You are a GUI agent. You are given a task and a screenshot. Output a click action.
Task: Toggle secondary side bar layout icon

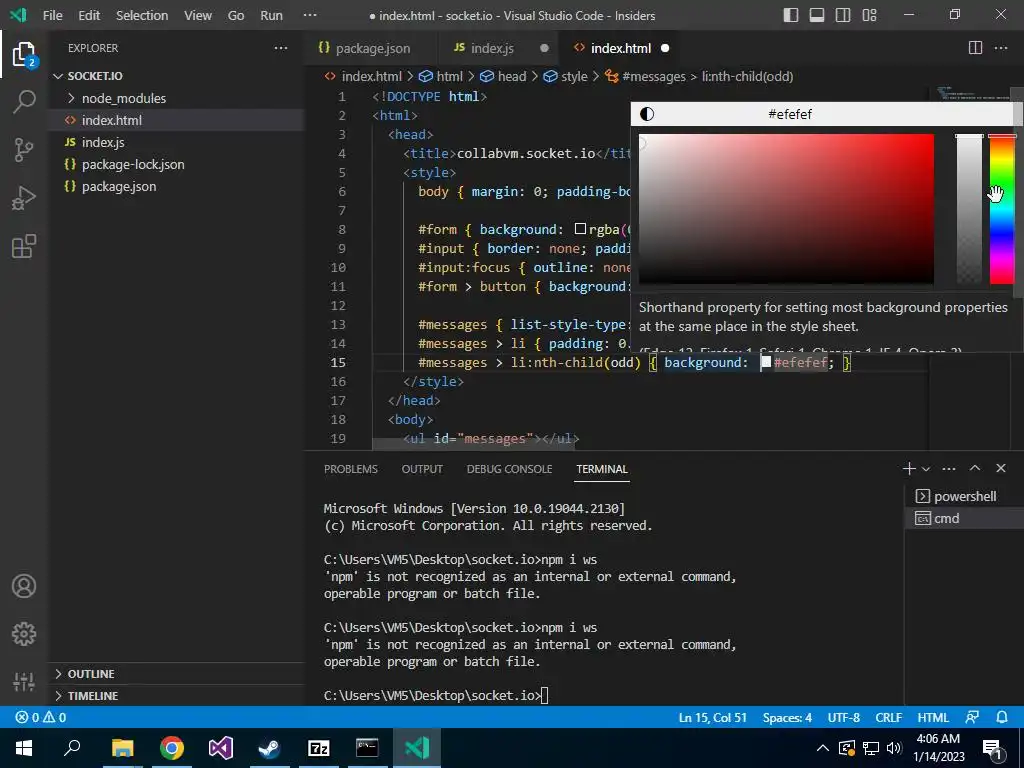tap(843, 15)
